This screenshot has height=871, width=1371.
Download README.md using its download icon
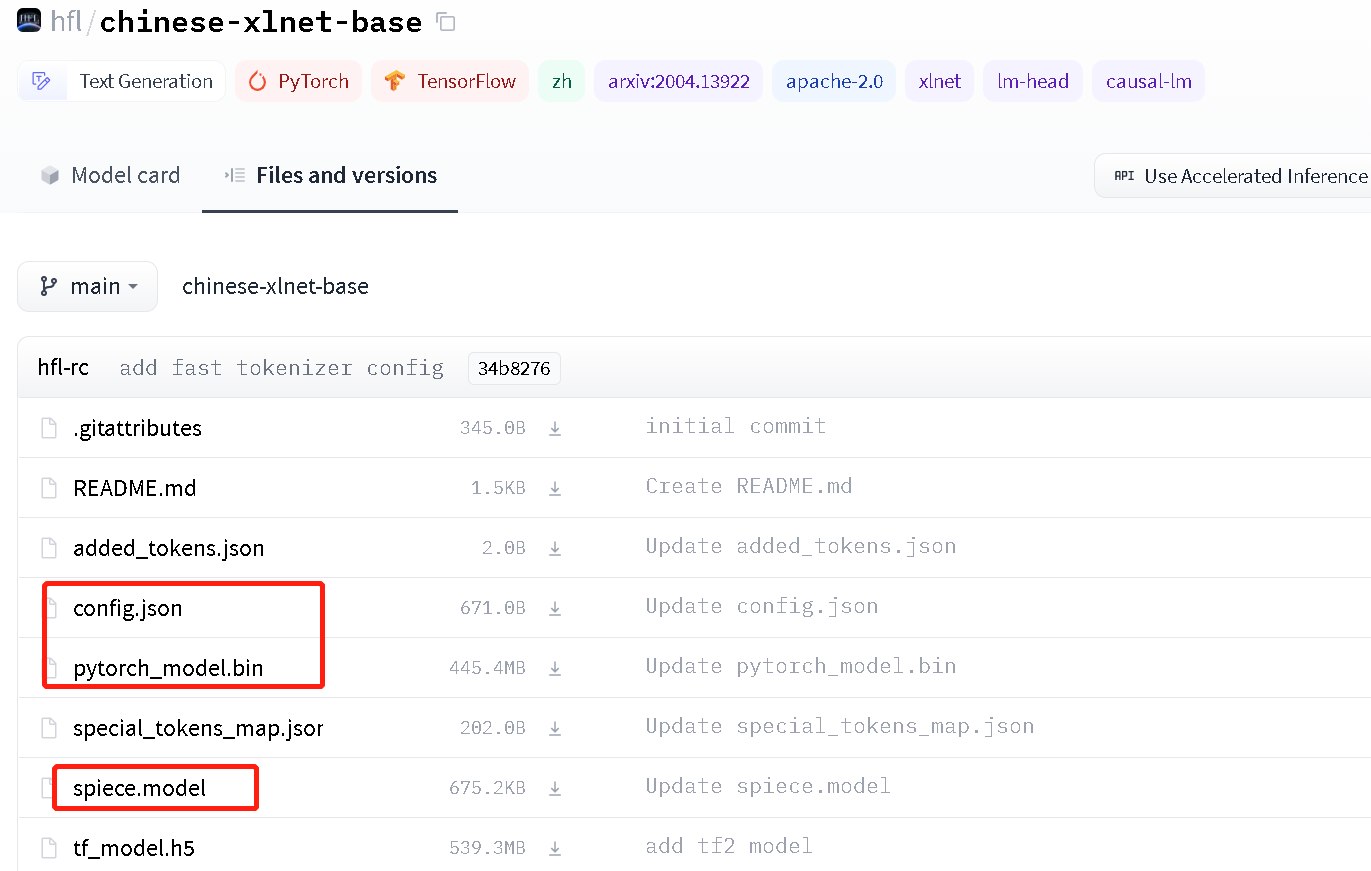(x=555, y=489)
